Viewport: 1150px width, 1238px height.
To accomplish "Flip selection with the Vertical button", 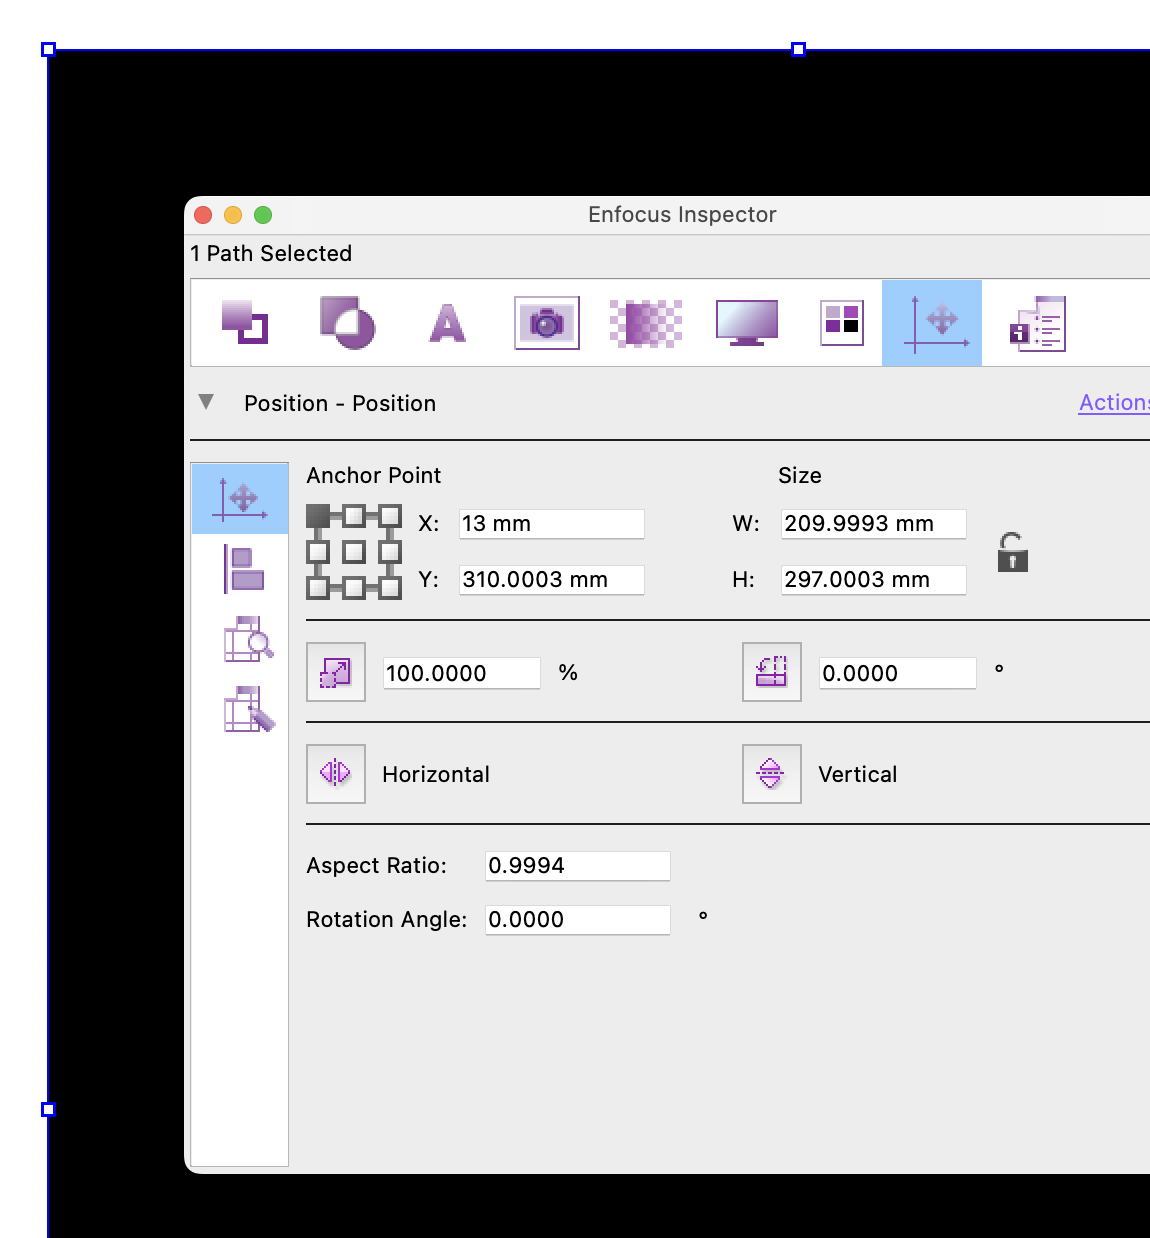I will point(772,774).
